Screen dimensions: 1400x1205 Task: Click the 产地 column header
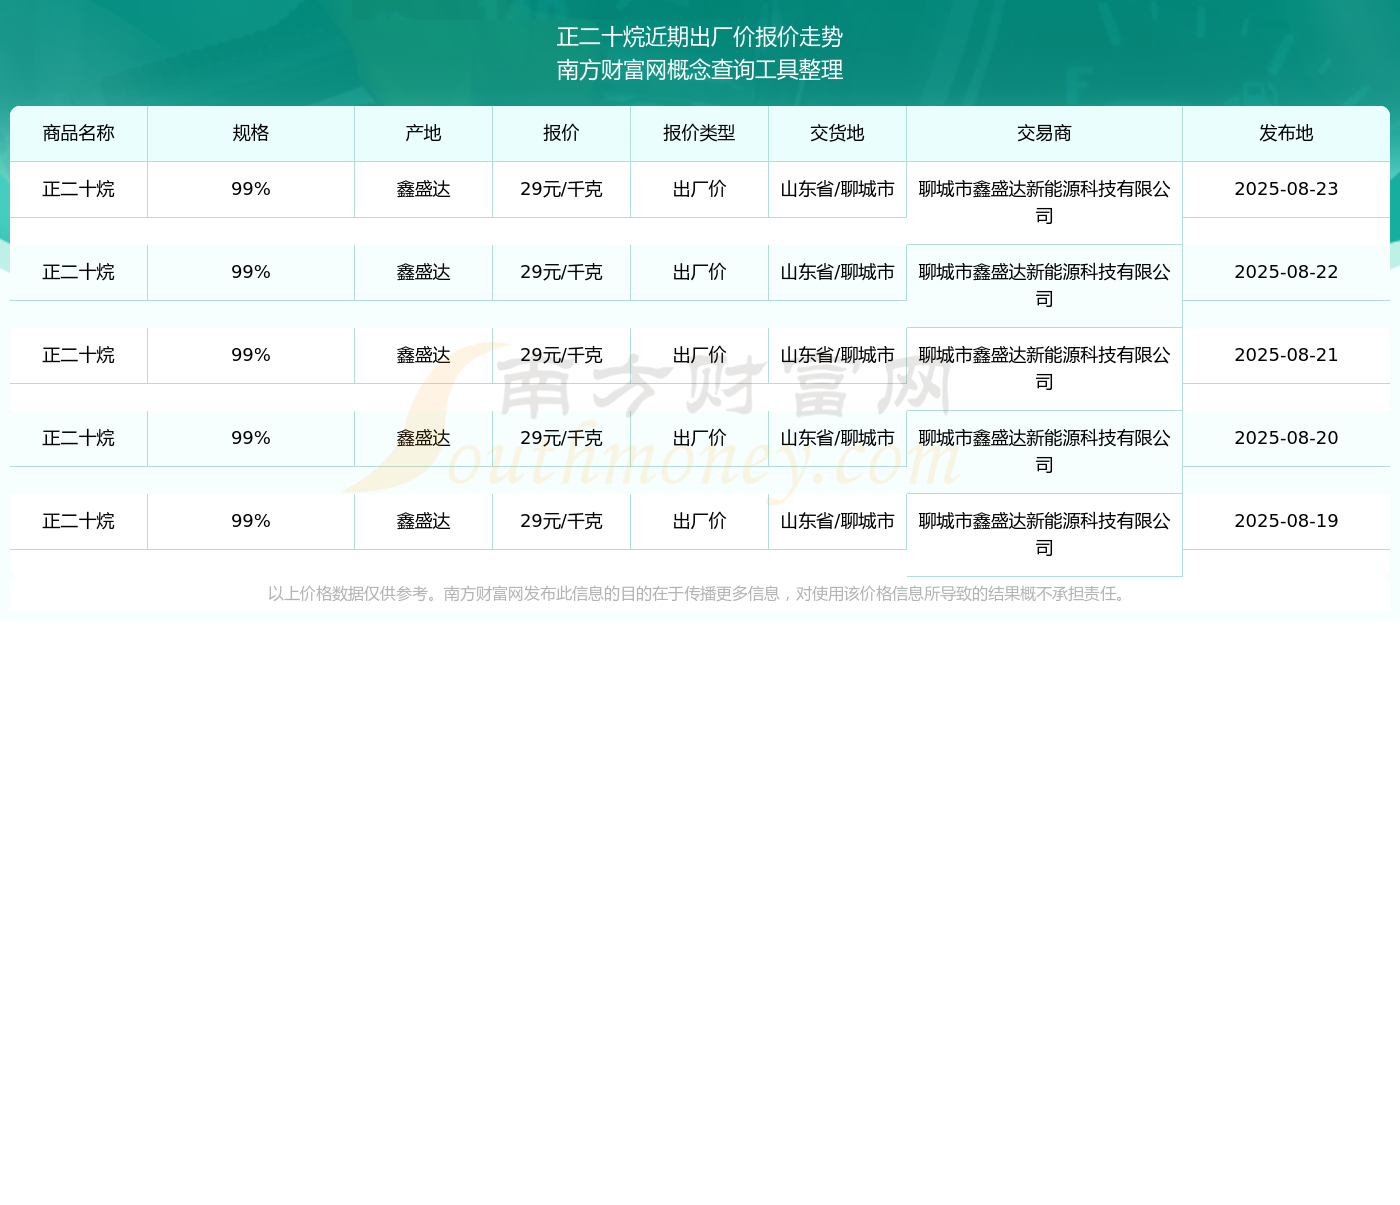coord(423,133)
